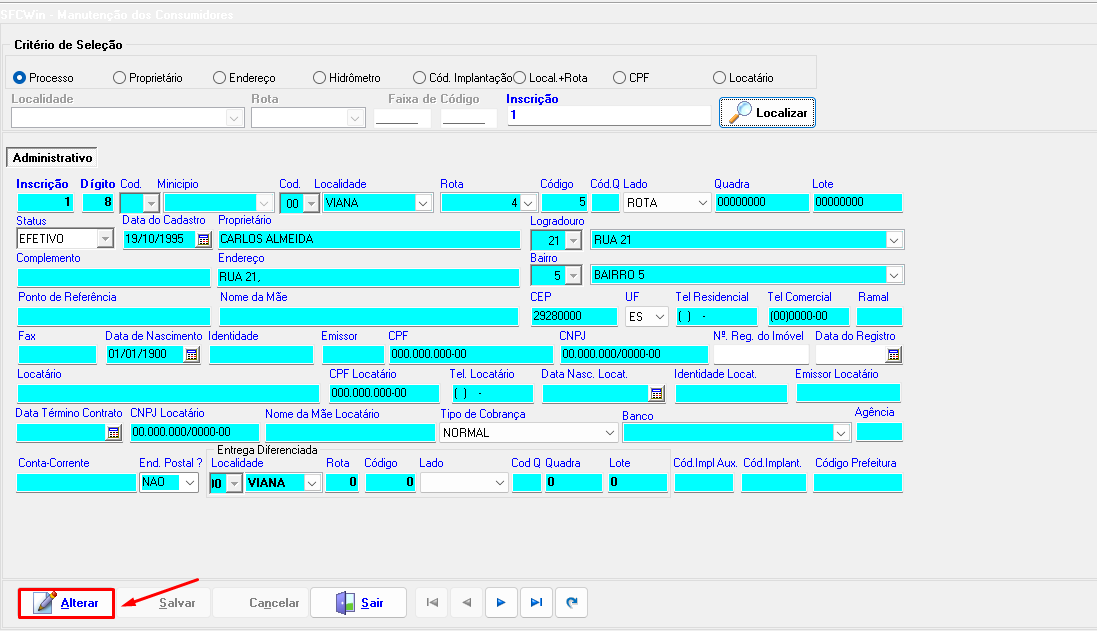Go to first record navigation arrow
Image resolution: width=1097 pixels, height=631 pixels.
click(x=431, y=603)
